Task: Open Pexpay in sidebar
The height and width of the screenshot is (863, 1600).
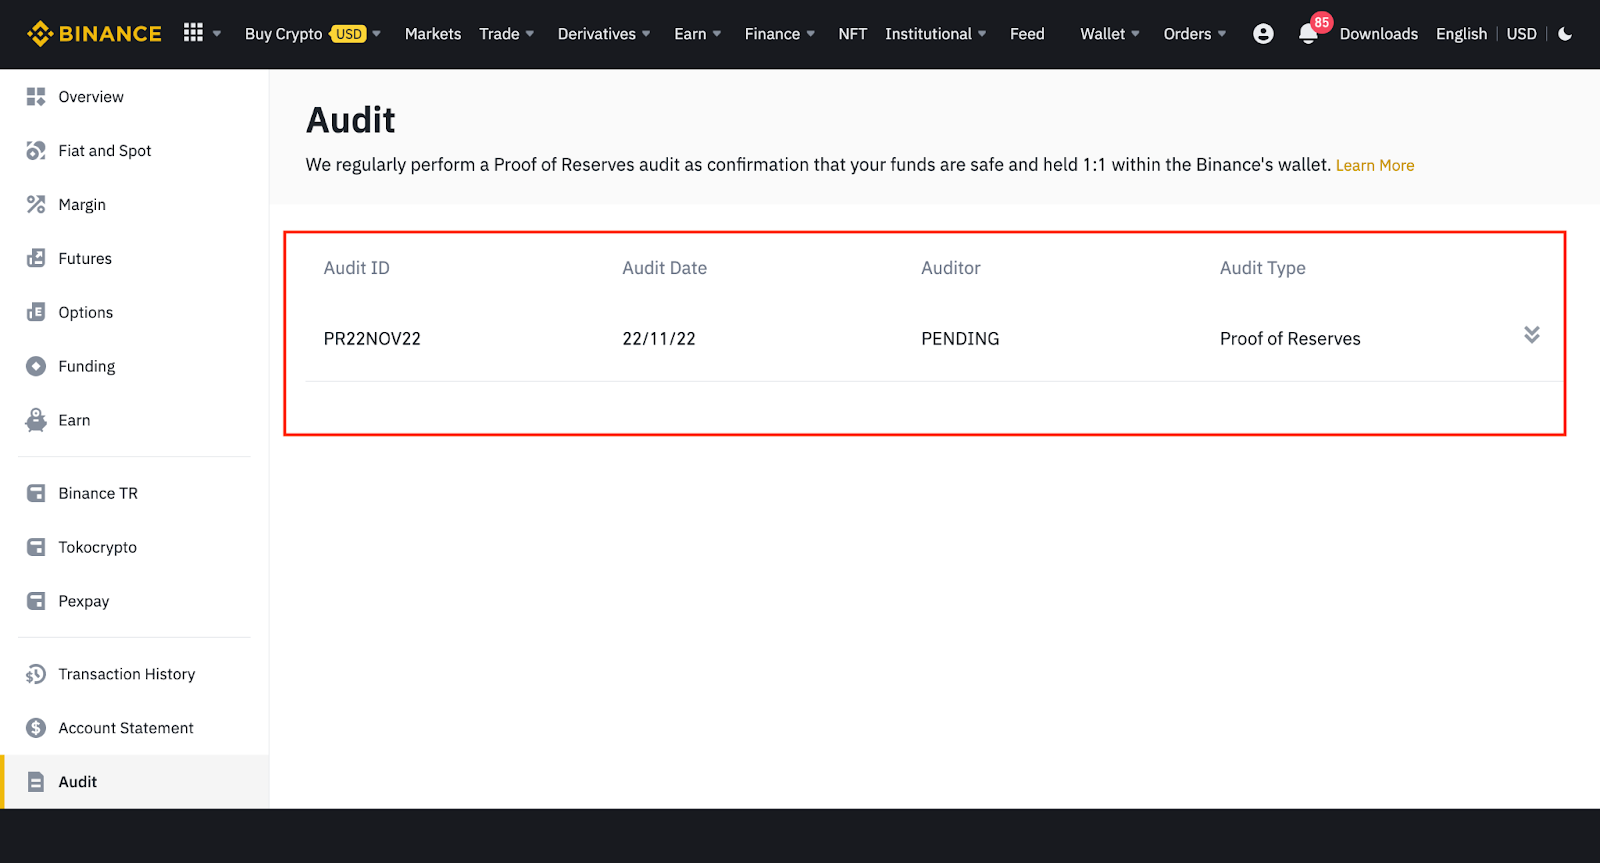Action: click(84, 602)
